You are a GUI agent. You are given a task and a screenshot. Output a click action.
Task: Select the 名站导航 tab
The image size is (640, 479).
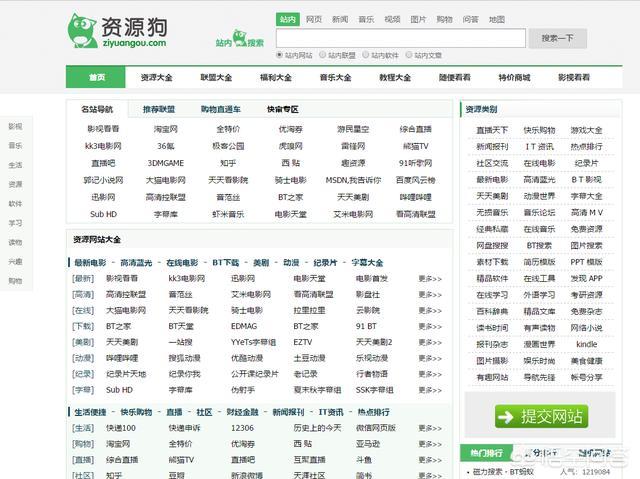click(97, 109)
